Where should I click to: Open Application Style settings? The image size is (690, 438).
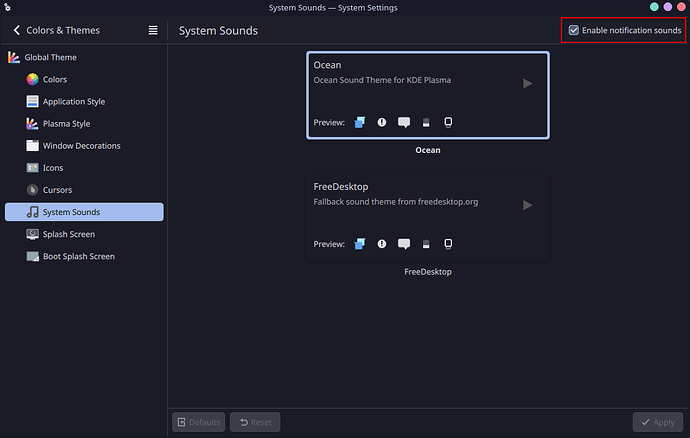84,101
